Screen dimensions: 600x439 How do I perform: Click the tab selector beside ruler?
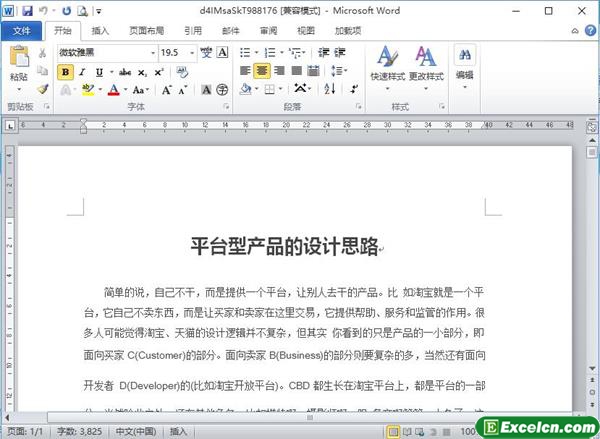[10, 125]
